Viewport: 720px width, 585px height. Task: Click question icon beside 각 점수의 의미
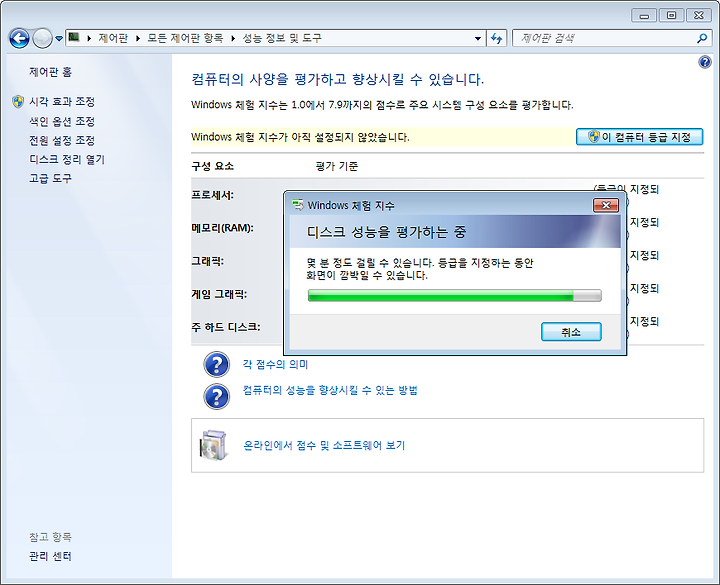[216, 364]
